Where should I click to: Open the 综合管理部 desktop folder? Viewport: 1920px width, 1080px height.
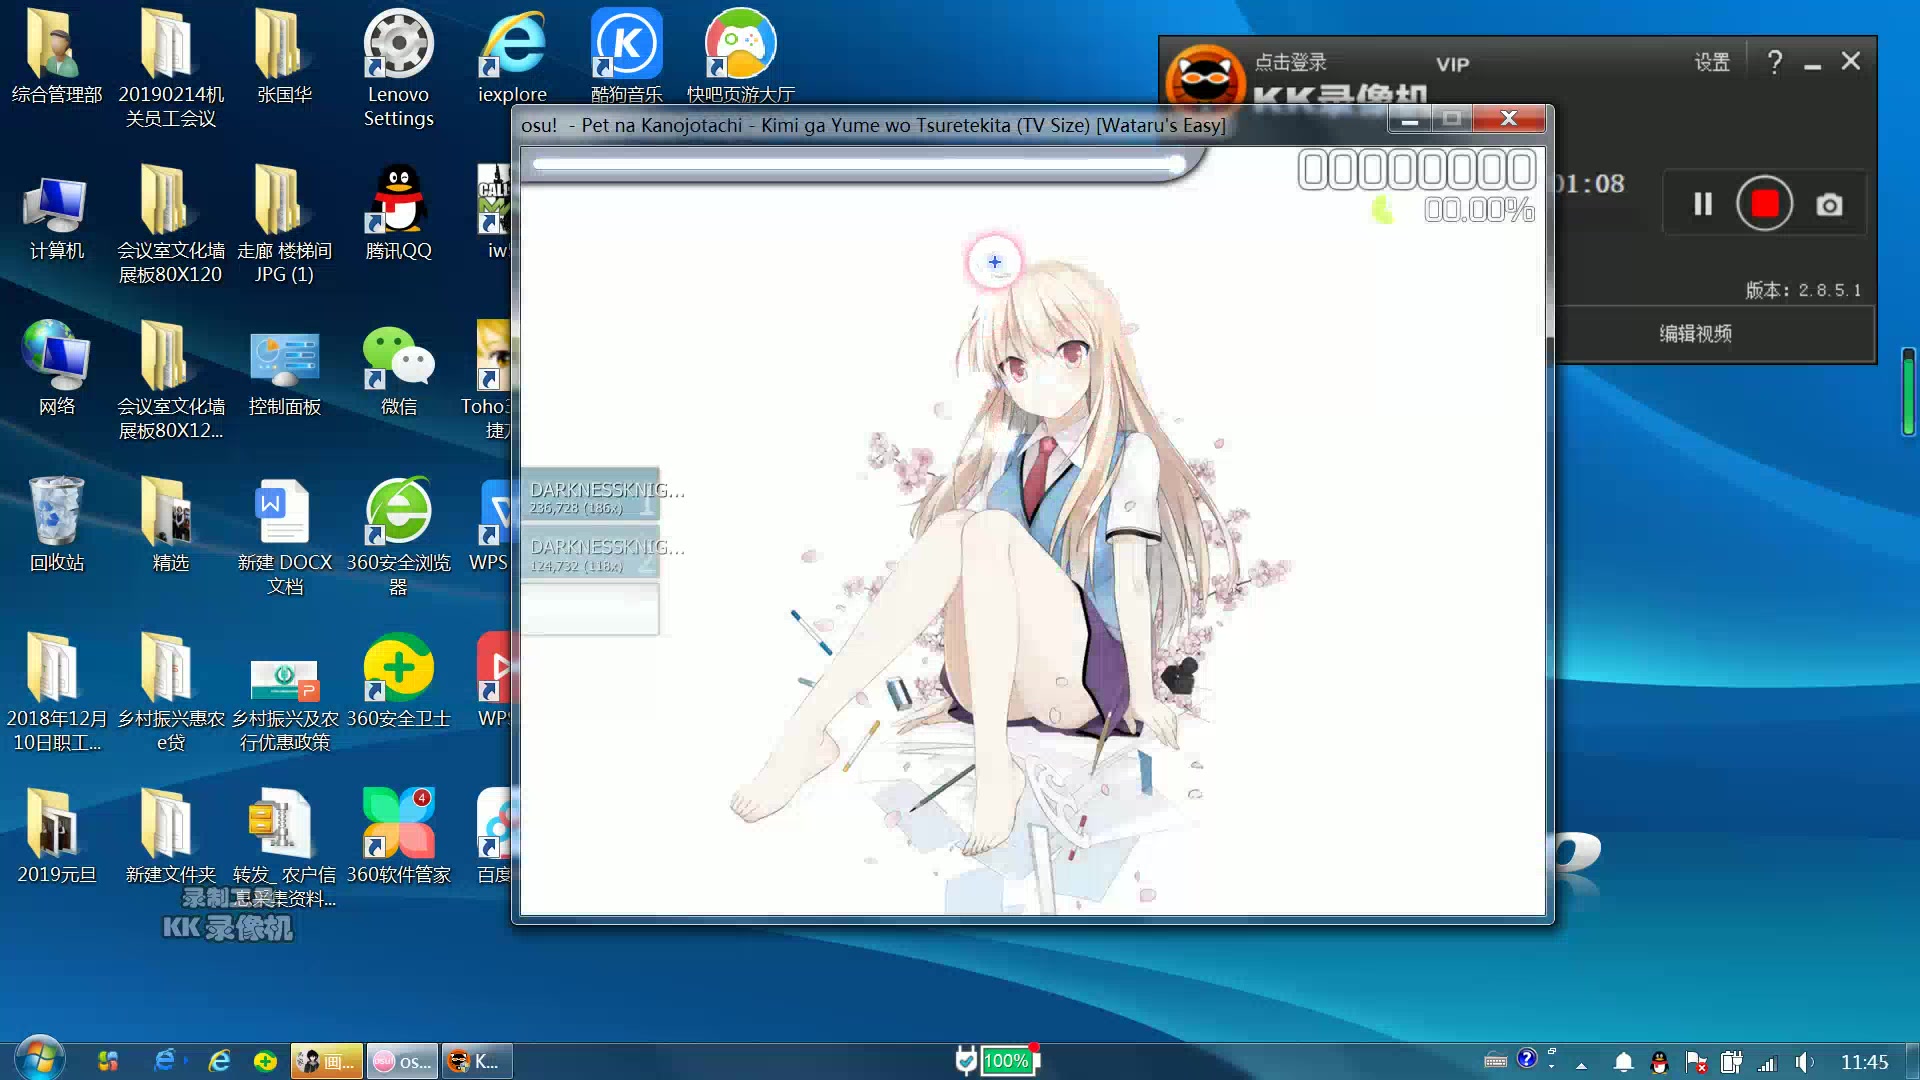(x=57, y=58)
